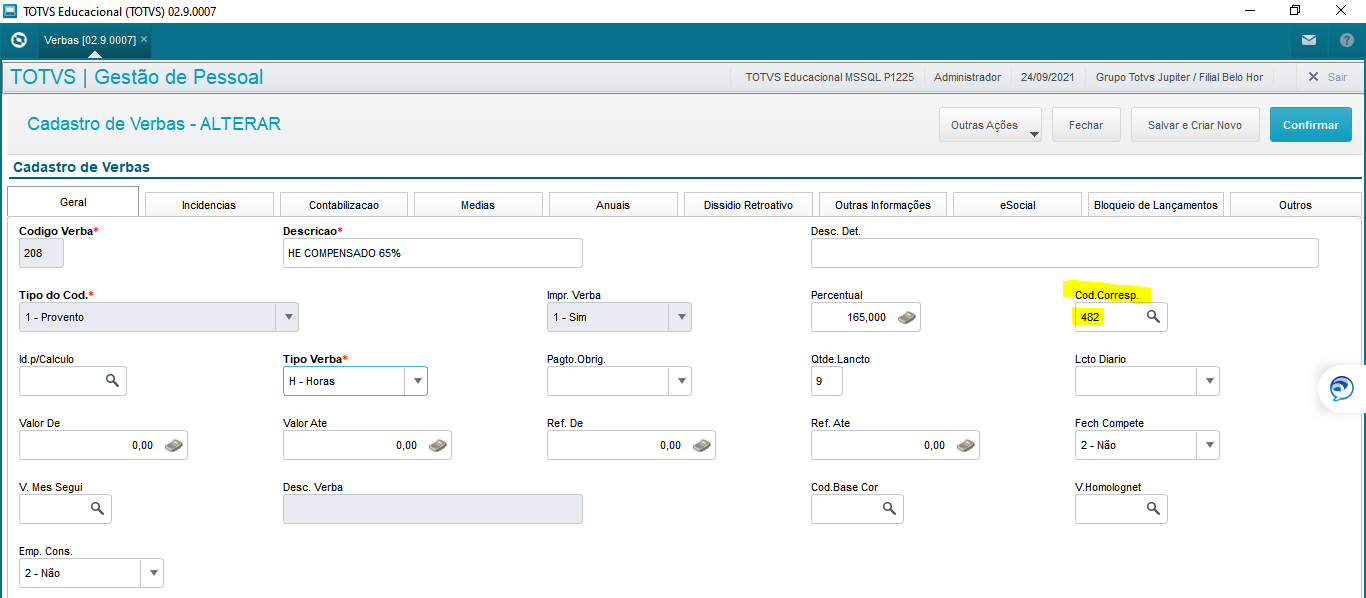Open Cod.Corresp. search magnifier
Image resolution: width=1366 pixels, height=598 pixels.
click(1153, 317)
